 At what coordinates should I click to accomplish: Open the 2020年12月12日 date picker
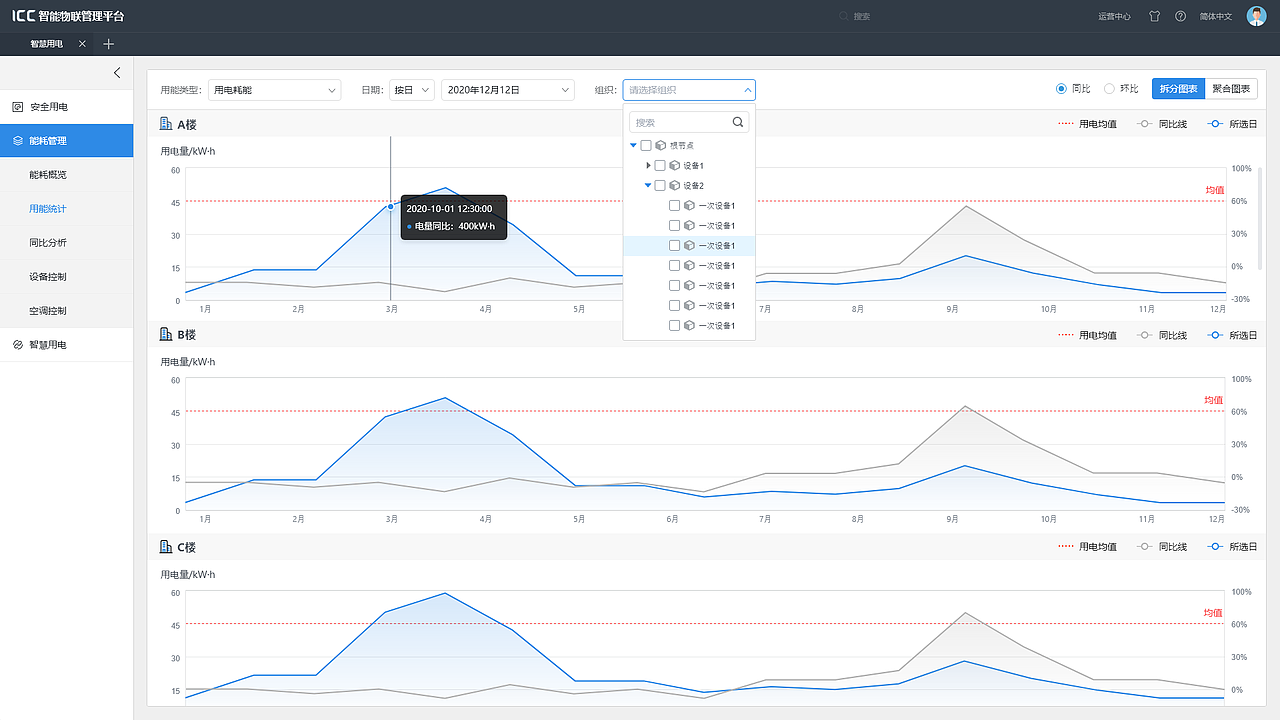tap(508, 90)
